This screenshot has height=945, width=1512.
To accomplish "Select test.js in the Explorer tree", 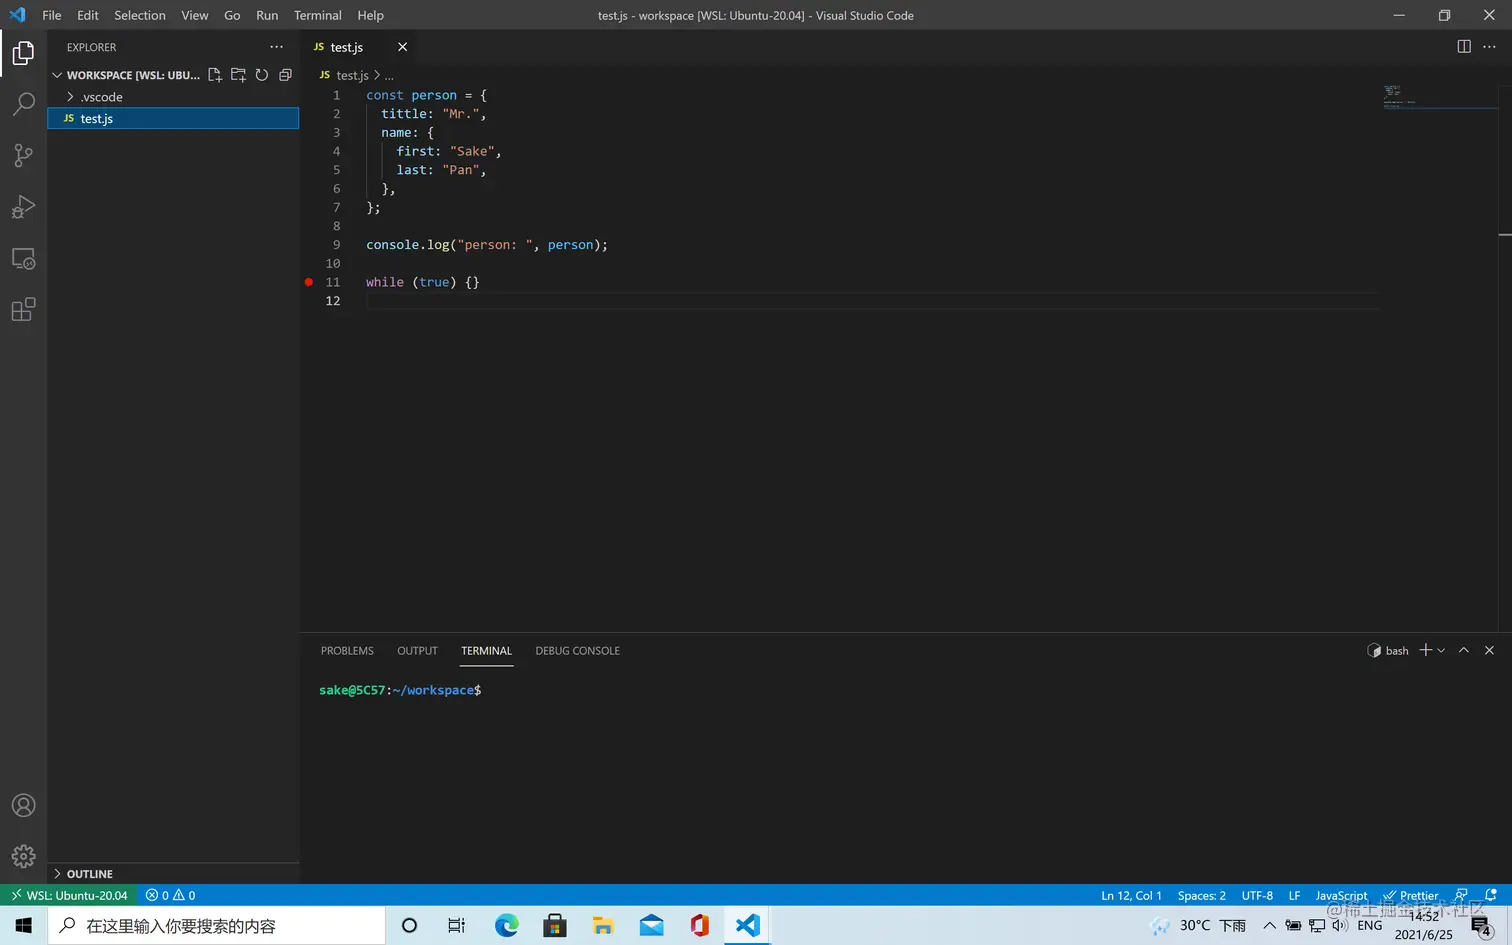I will pyautogui.click(x=173, y=118).
